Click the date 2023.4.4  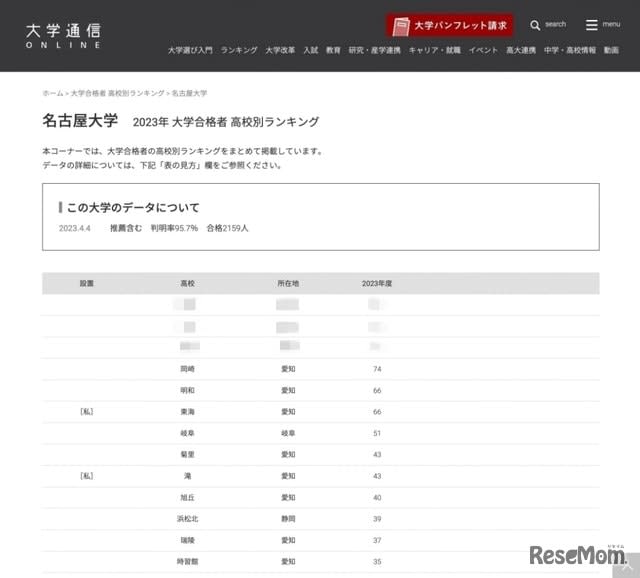point(75,228)
